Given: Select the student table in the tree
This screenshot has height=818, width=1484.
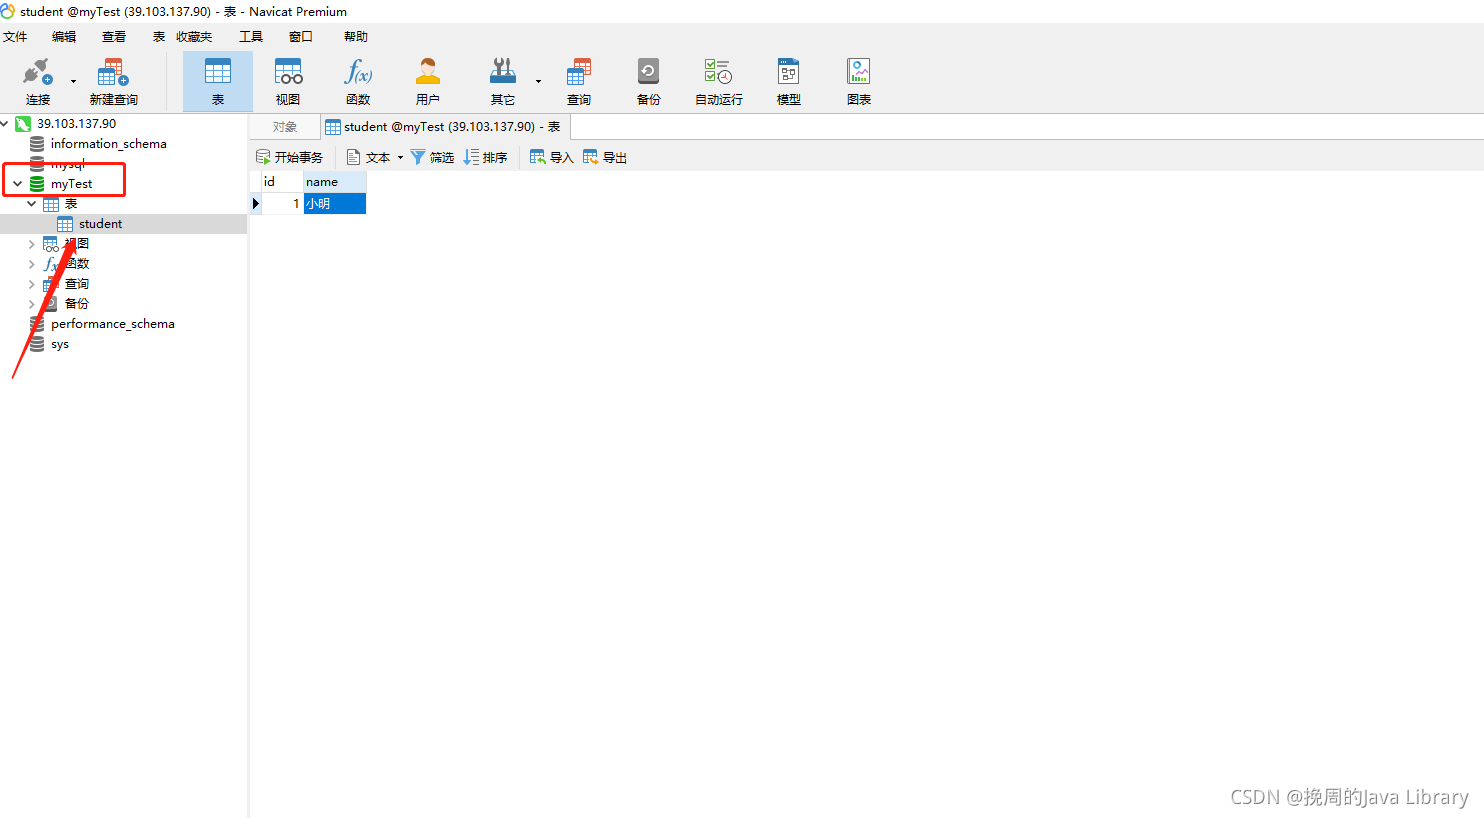Looking at the screenshot, I should [x=100, y=224].
